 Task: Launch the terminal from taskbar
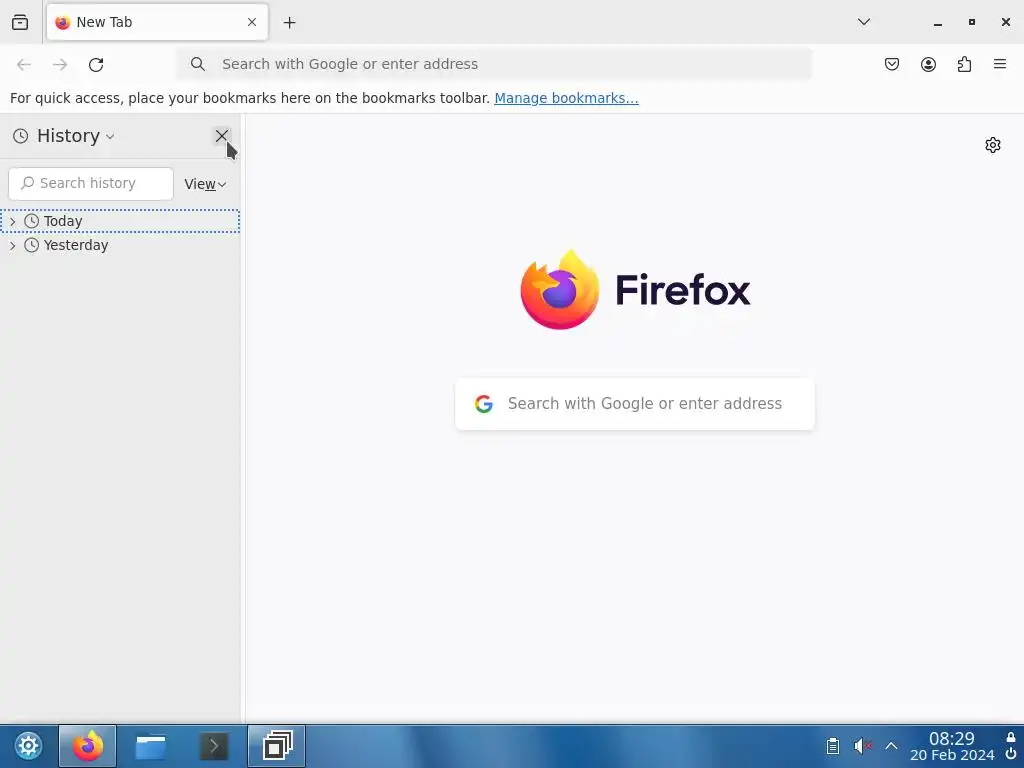click(214, 746)
